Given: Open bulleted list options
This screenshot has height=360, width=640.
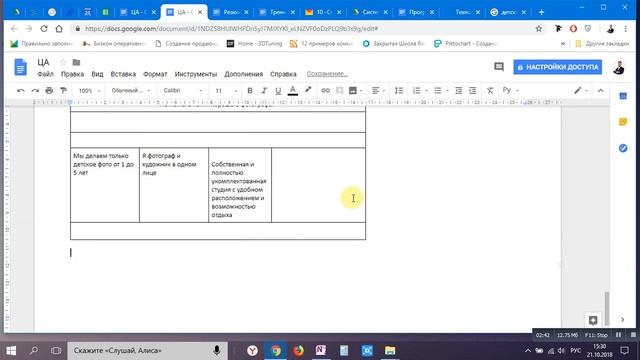Looking at the screenshot, I should (441, 91).
